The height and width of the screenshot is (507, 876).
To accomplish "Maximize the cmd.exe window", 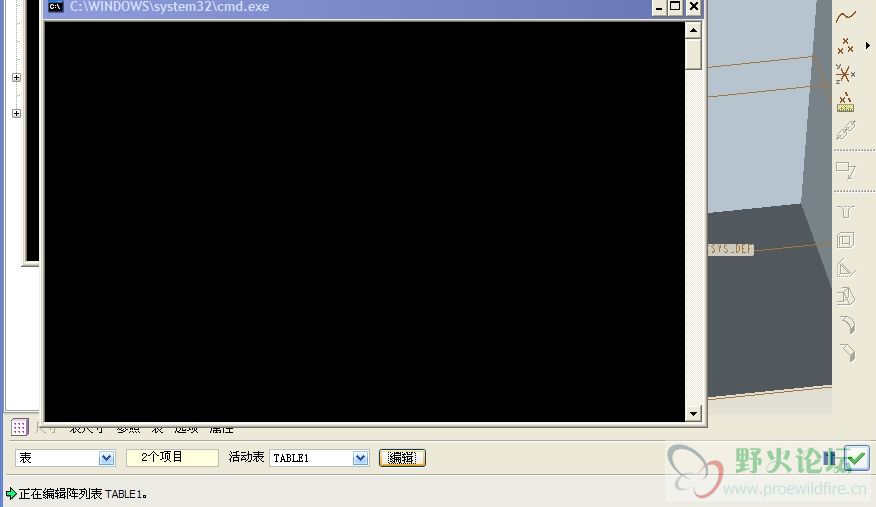I will [x=675, y=7].
